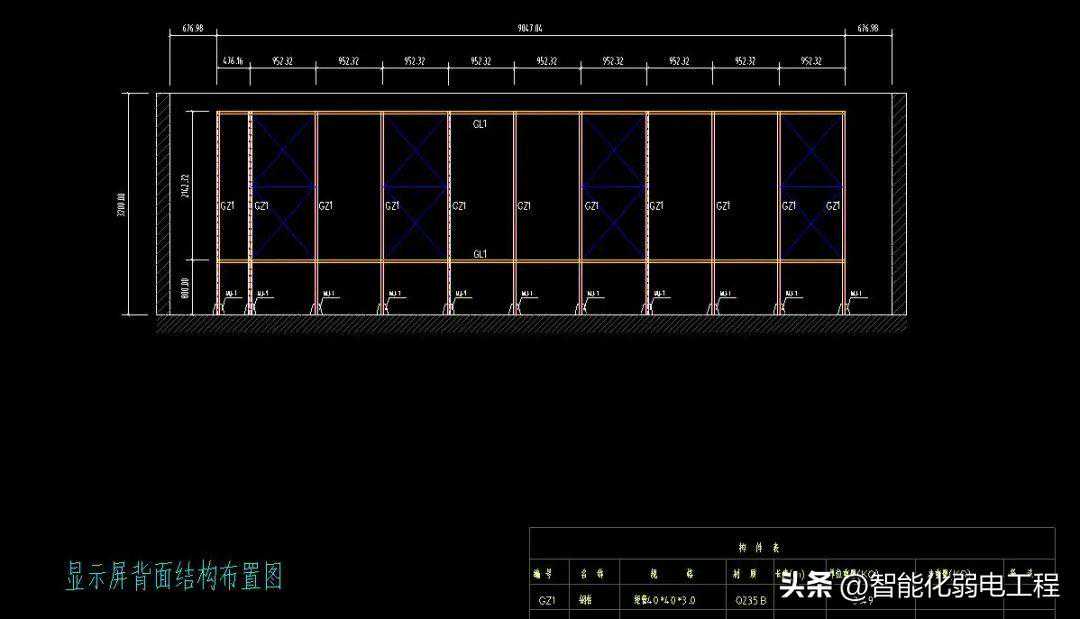Click the vertical 2142.32 height dimension
The image size is (1080, 619).
(185, 186)
